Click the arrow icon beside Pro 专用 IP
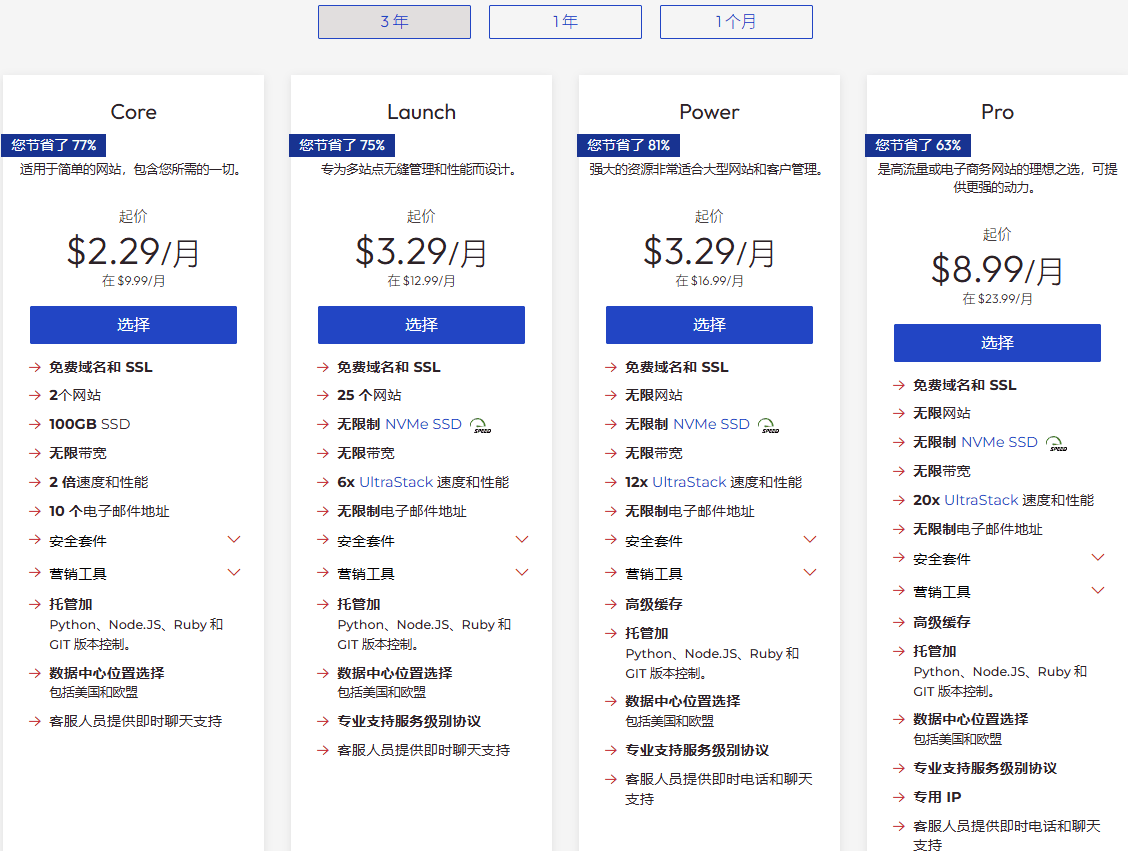 click(899, 797)
